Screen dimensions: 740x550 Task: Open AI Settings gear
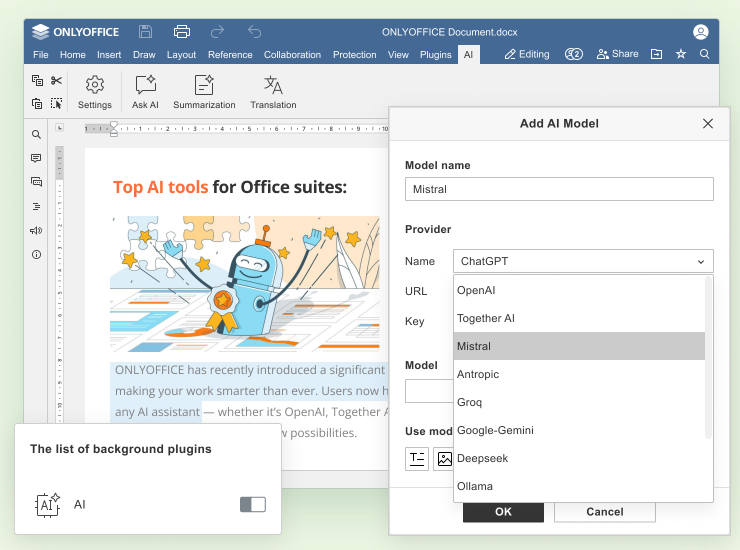pos(95,93)
